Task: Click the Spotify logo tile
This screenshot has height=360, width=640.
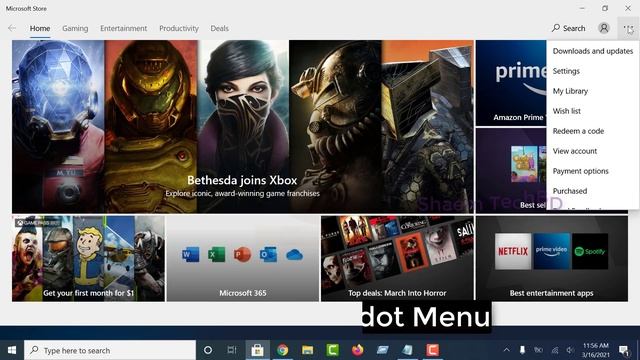Action: tap(590, 251)
